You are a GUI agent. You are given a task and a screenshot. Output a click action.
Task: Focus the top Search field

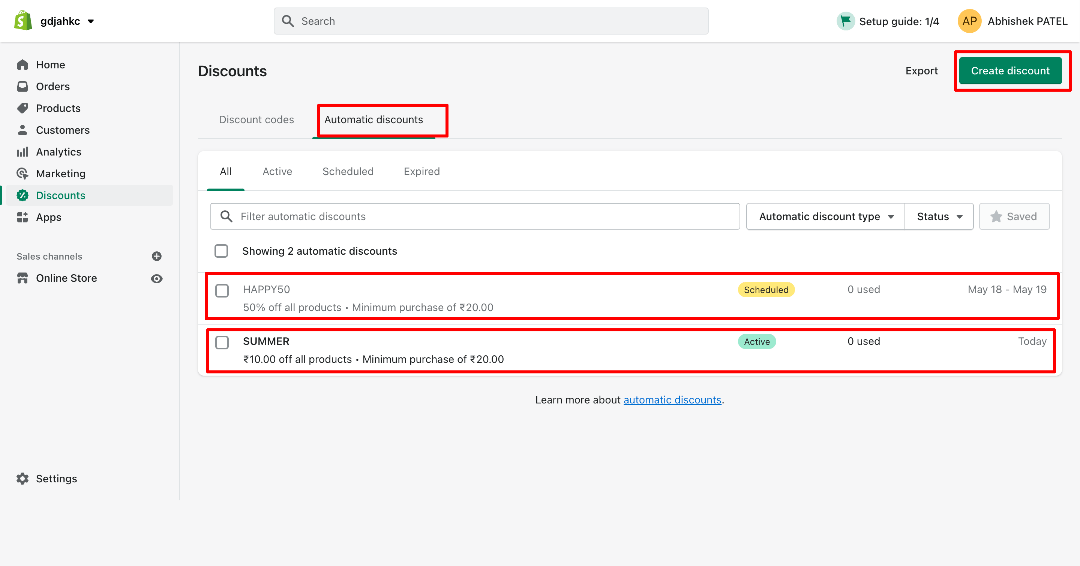pos(491,21)
